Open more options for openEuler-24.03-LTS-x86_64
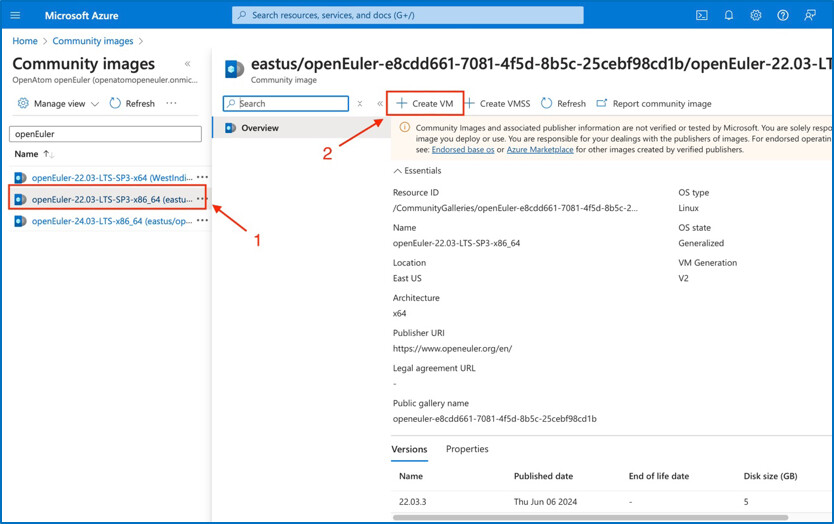834x524 pixels. coord(202,221)
